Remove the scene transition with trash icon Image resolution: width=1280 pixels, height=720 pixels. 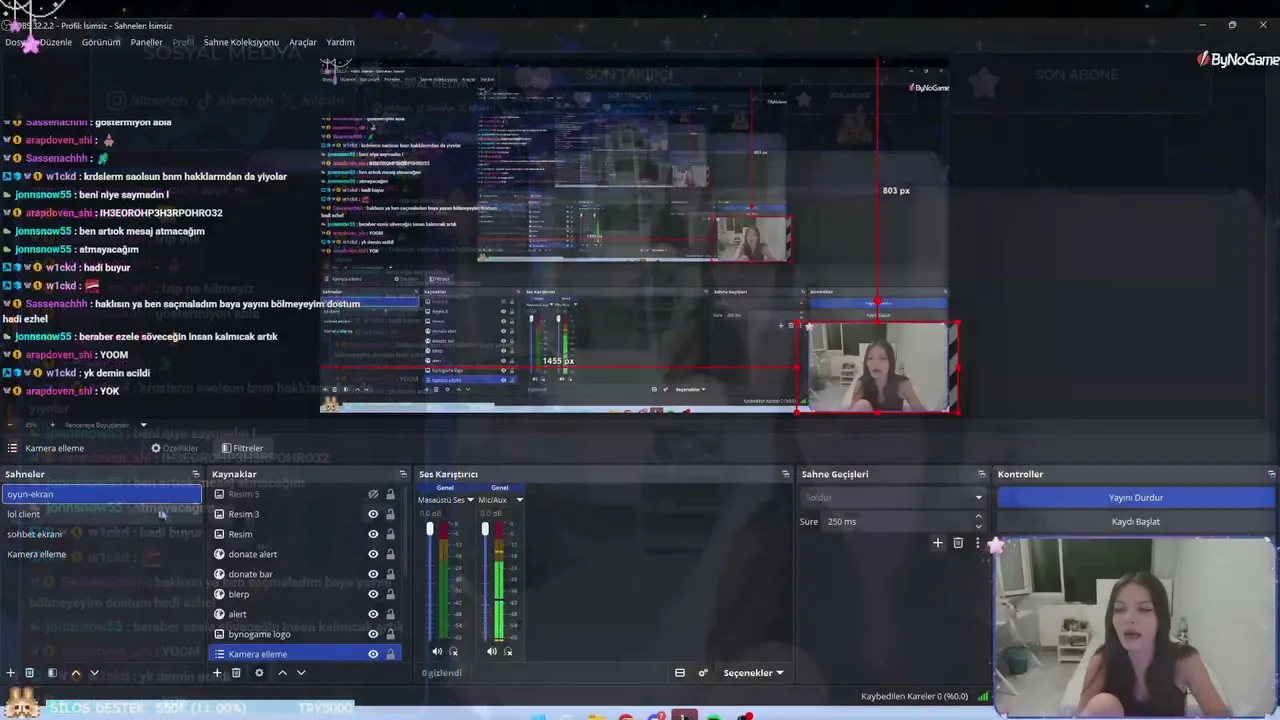(x=958, y=543)
